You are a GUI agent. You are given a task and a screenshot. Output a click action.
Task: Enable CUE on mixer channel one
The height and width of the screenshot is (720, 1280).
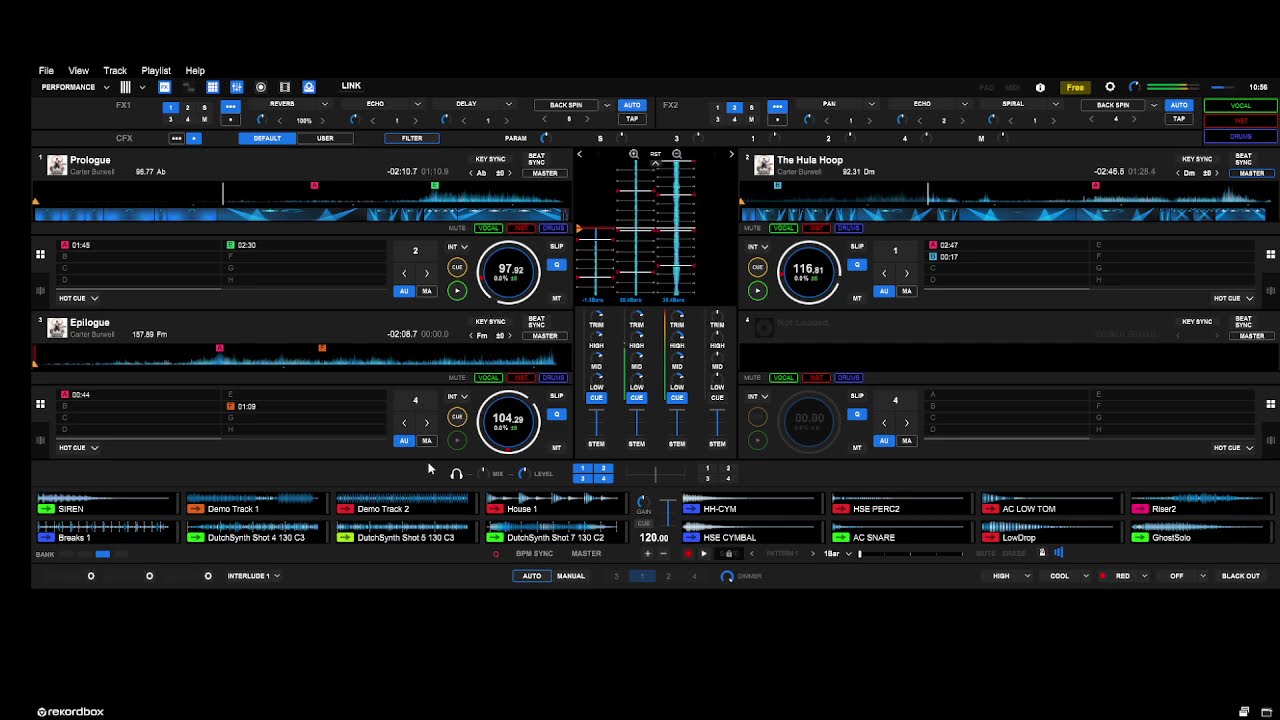[x=596, y=398]
